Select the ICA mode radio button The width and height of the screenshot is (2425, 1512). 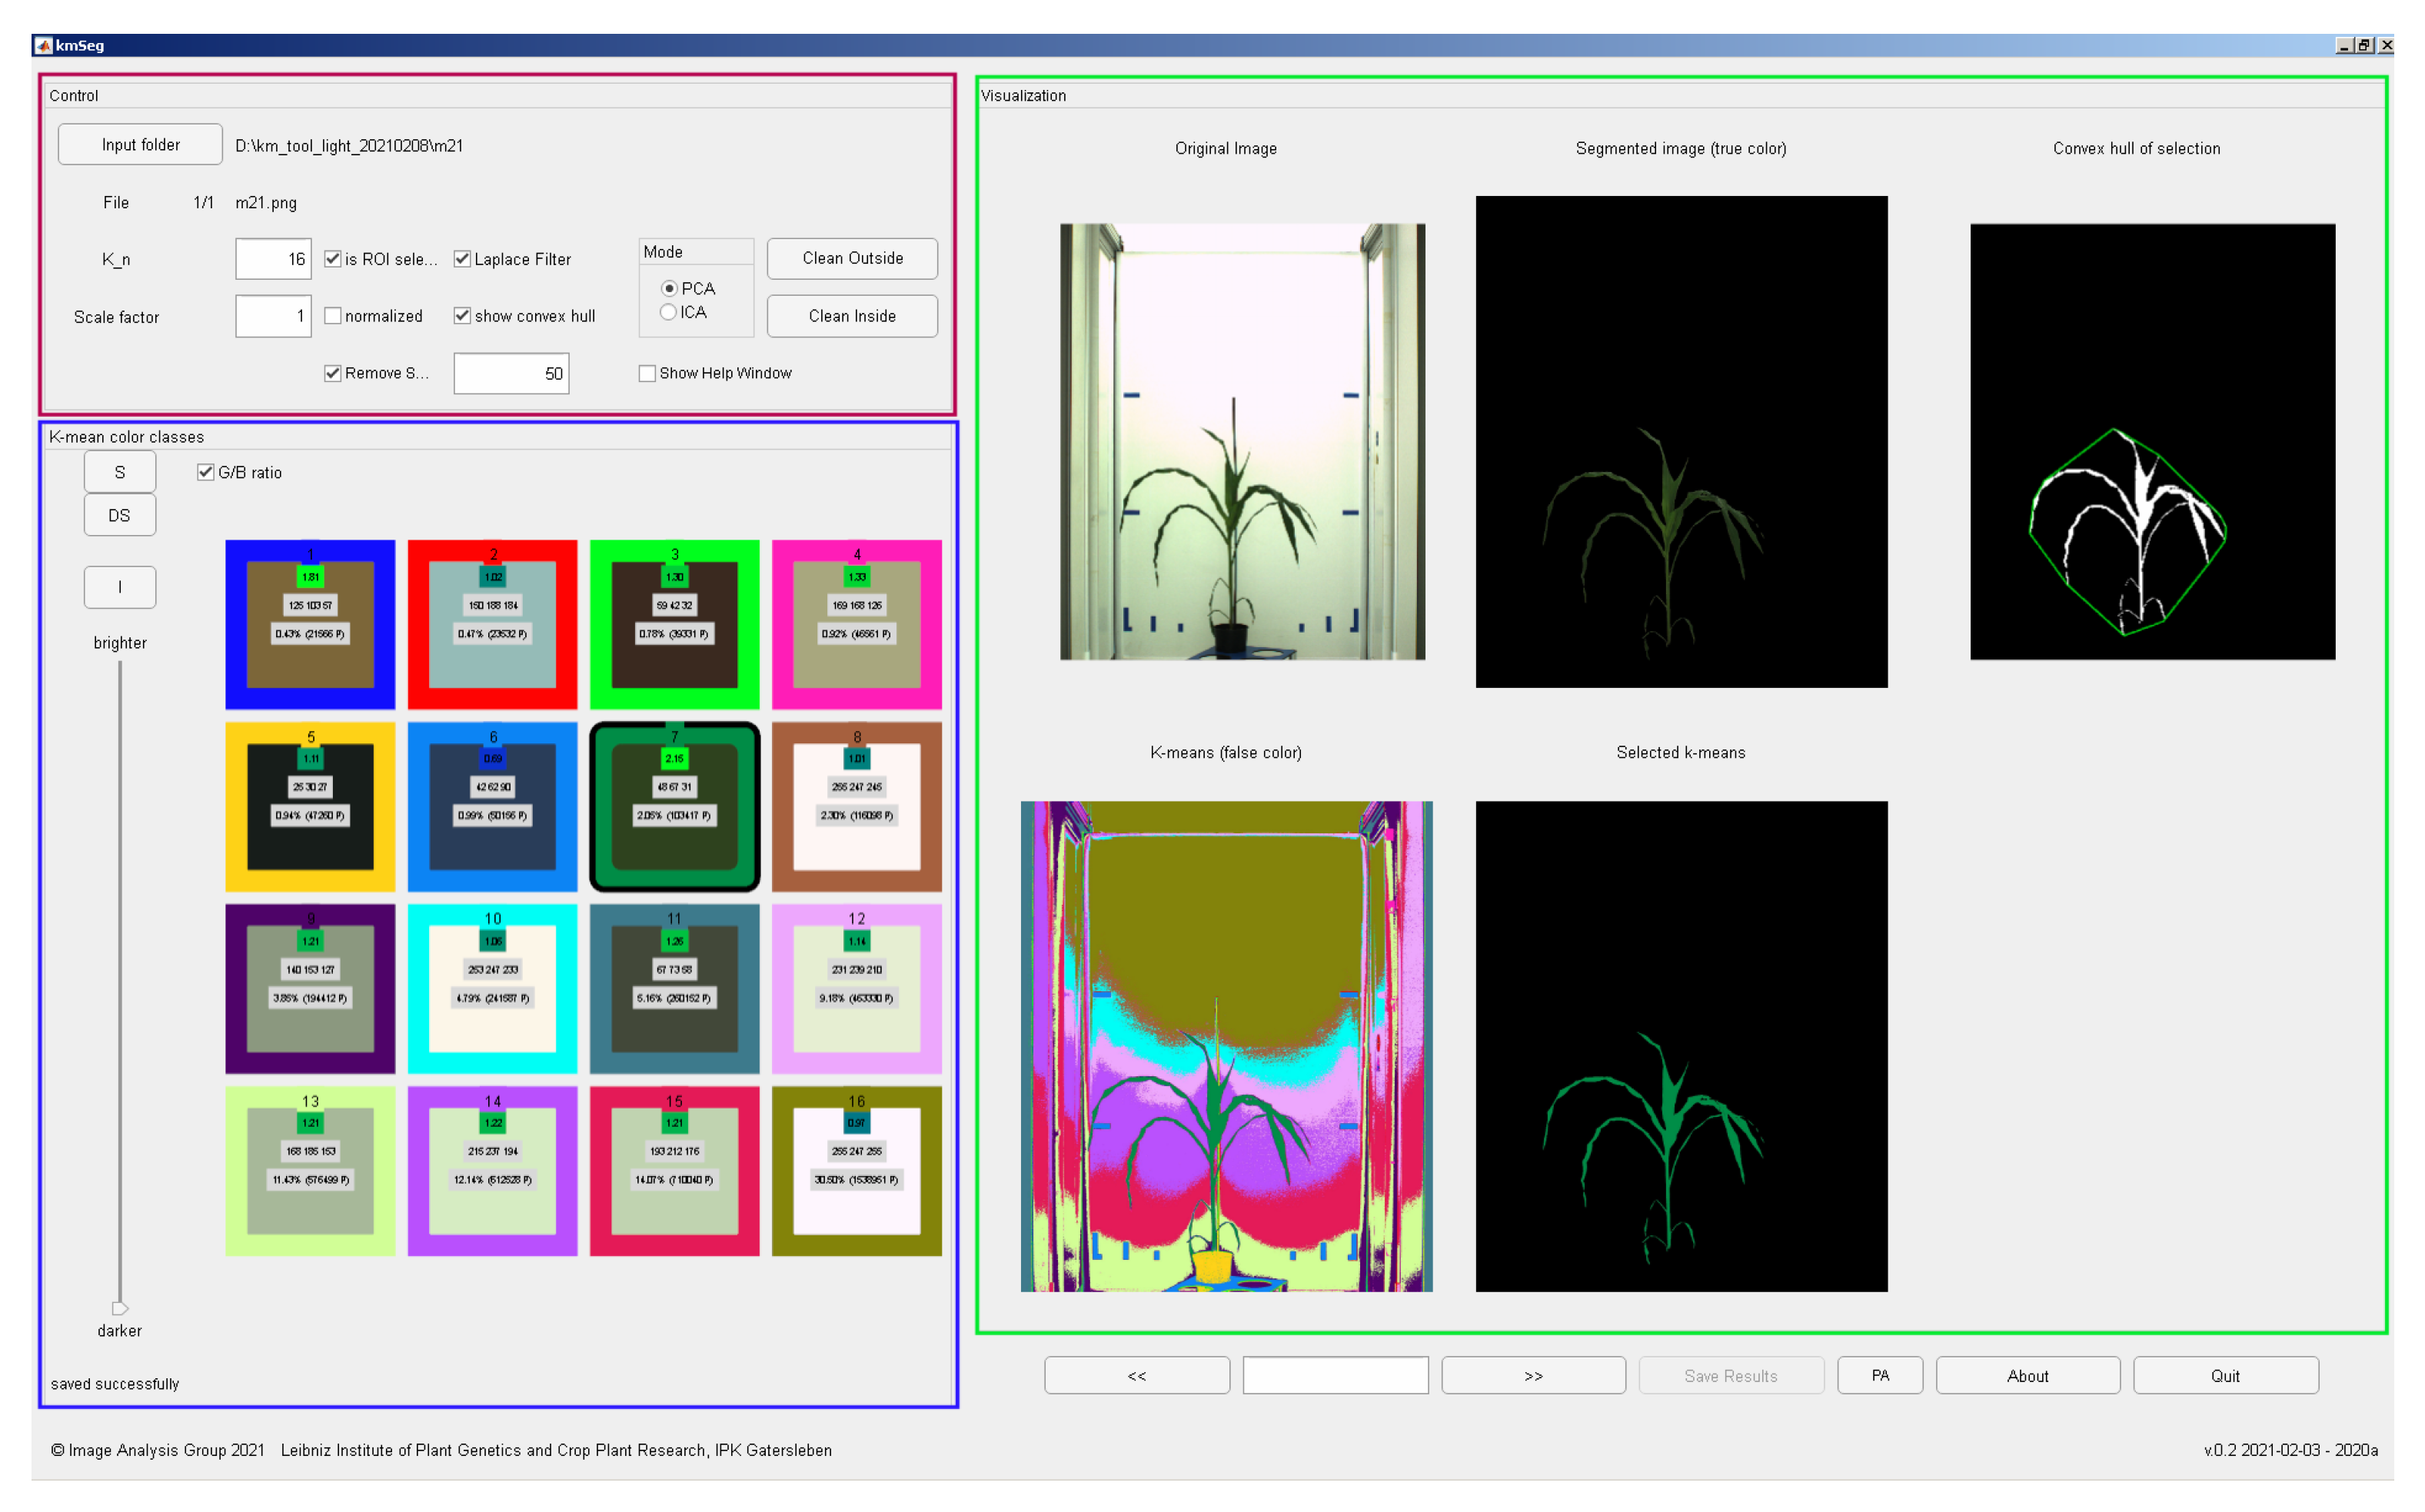click(x=668, y=312)
